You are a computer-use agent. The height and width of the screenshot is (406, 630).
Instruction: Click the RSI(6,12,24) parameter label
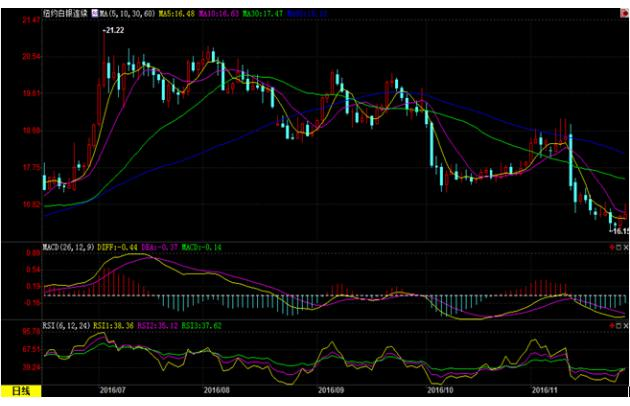[x=67, y=325]
